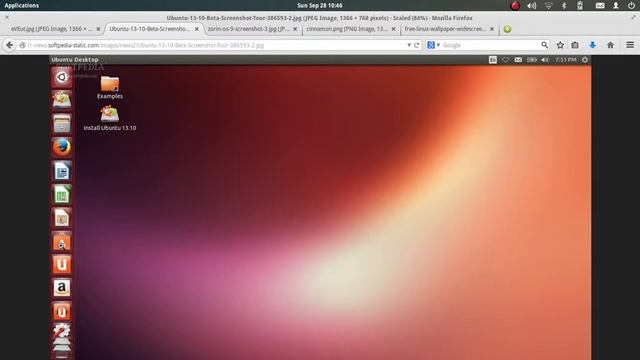Click the battery indicator in the Ubuntu image panel

(531, 60)
